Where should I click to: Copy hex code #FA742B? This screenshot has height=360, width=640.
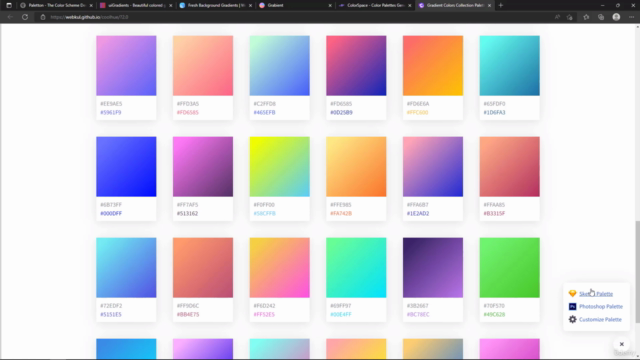pyautogui.click(x=341, y=213)
